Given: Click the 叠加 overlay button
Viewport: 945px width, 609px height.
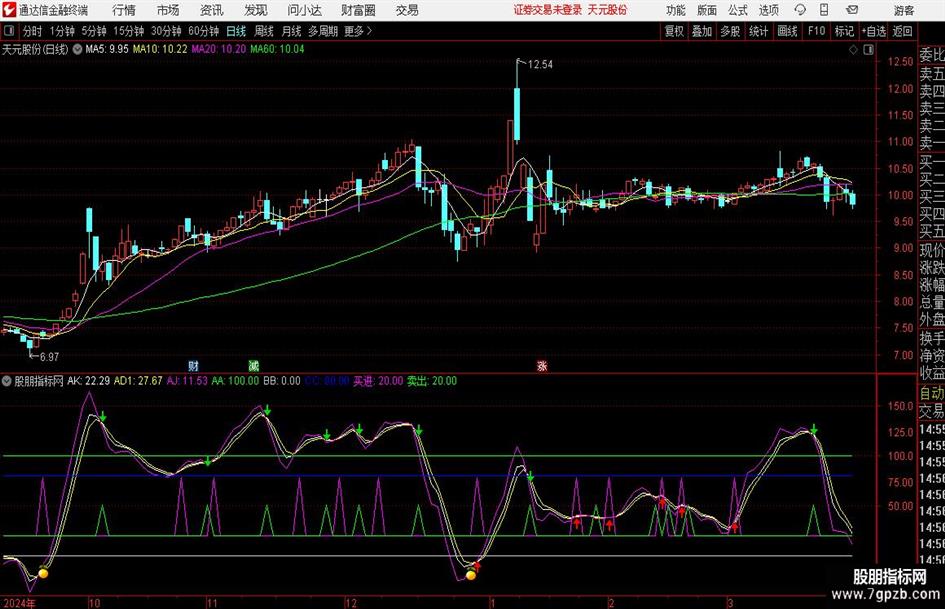Looking at the screenshot, I should click(x=702, y=31).
